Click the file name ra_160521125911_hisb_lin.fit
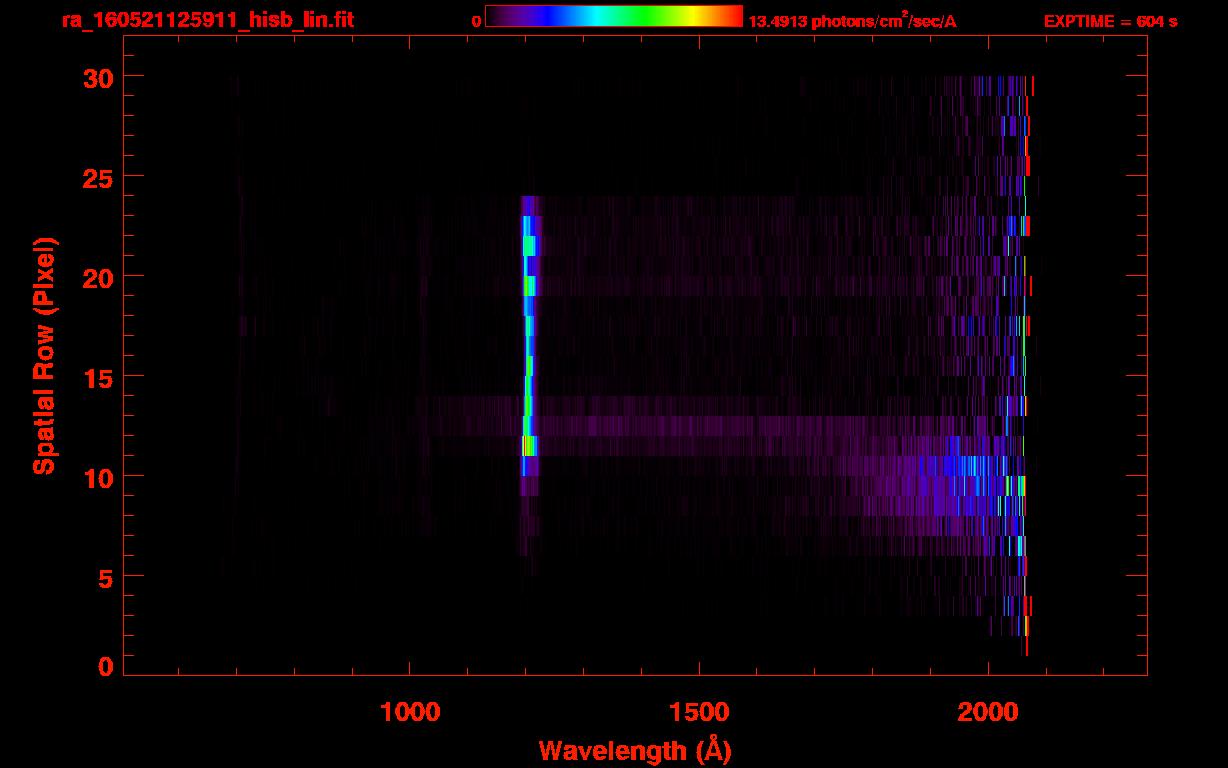The image size is (1228, 768). pyautogui.click(x=207, y=20)
